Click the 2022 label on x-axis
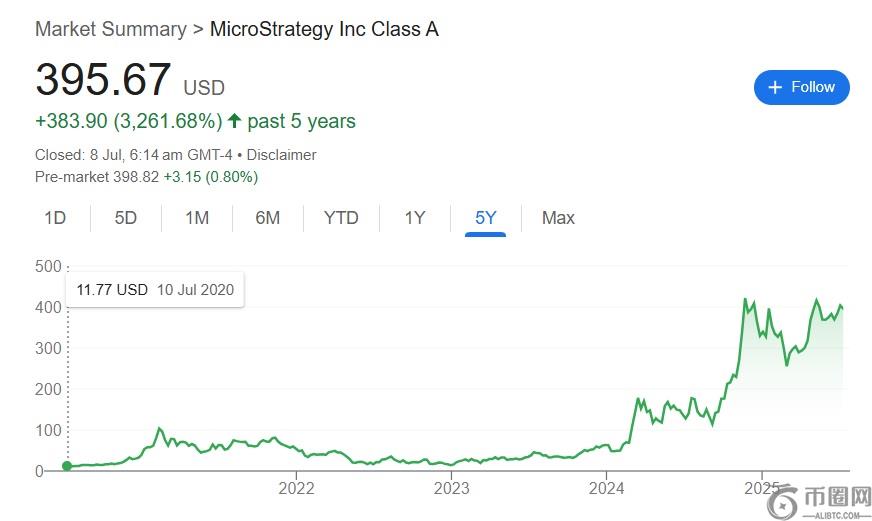872x521 pixels. pyautogui.click(x=296, y=489)
